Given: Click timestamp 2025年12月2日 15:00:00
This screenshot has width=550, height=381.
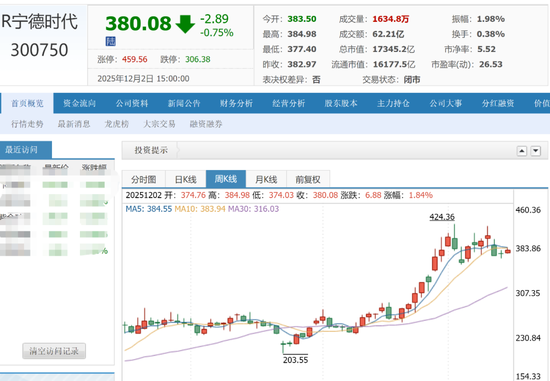Looking at the screenshot, I should tap(143, 79).
